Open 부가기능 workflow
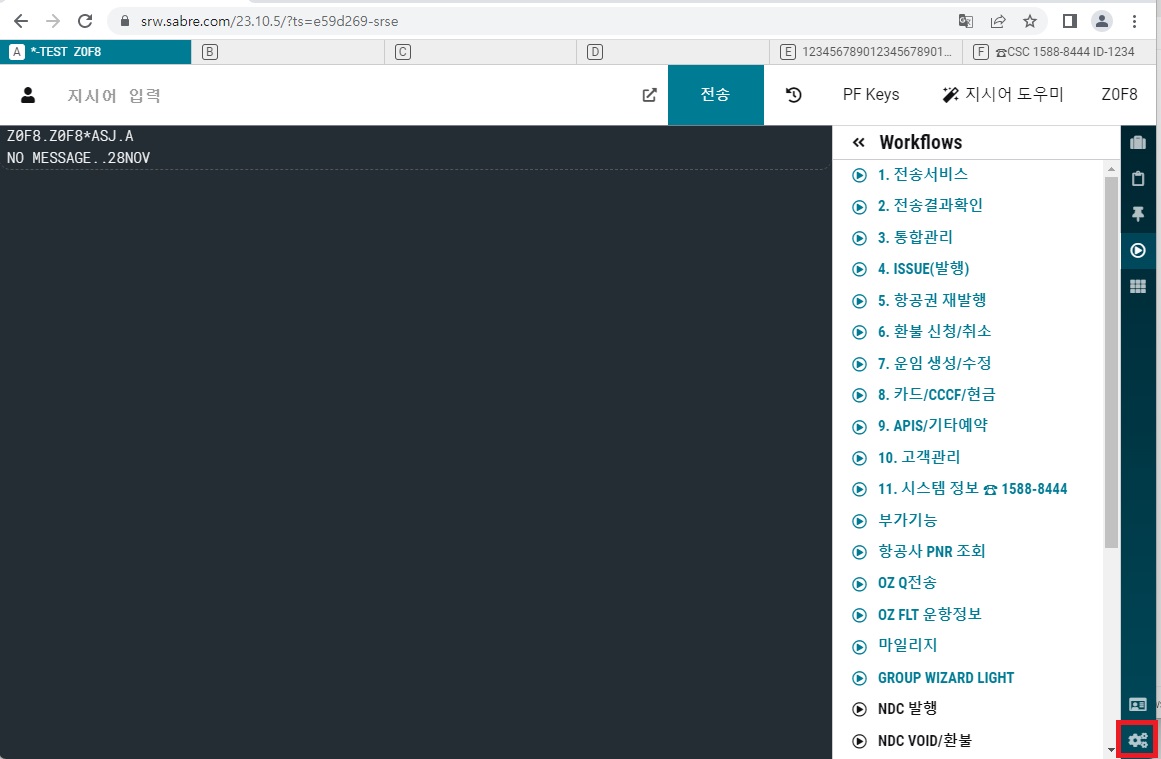This screenshot has height=759, width=1161. tap(907, 521)
